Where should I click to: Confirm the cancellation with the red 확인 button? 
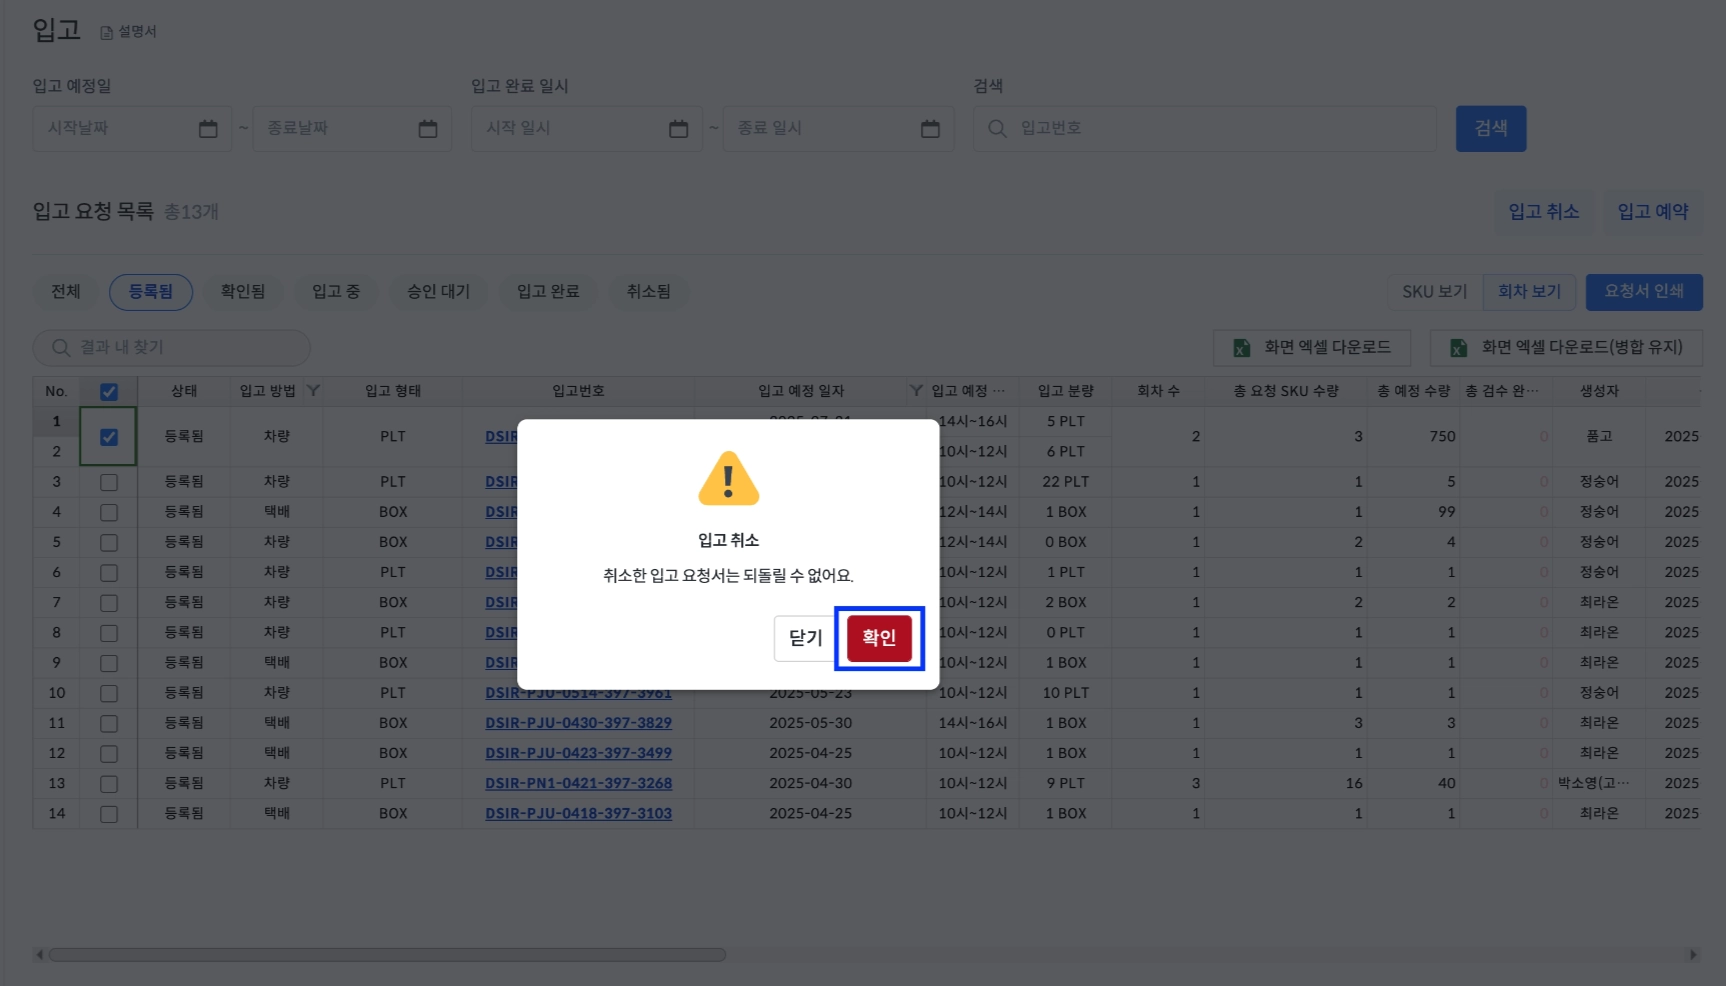(x=879, y=638)
